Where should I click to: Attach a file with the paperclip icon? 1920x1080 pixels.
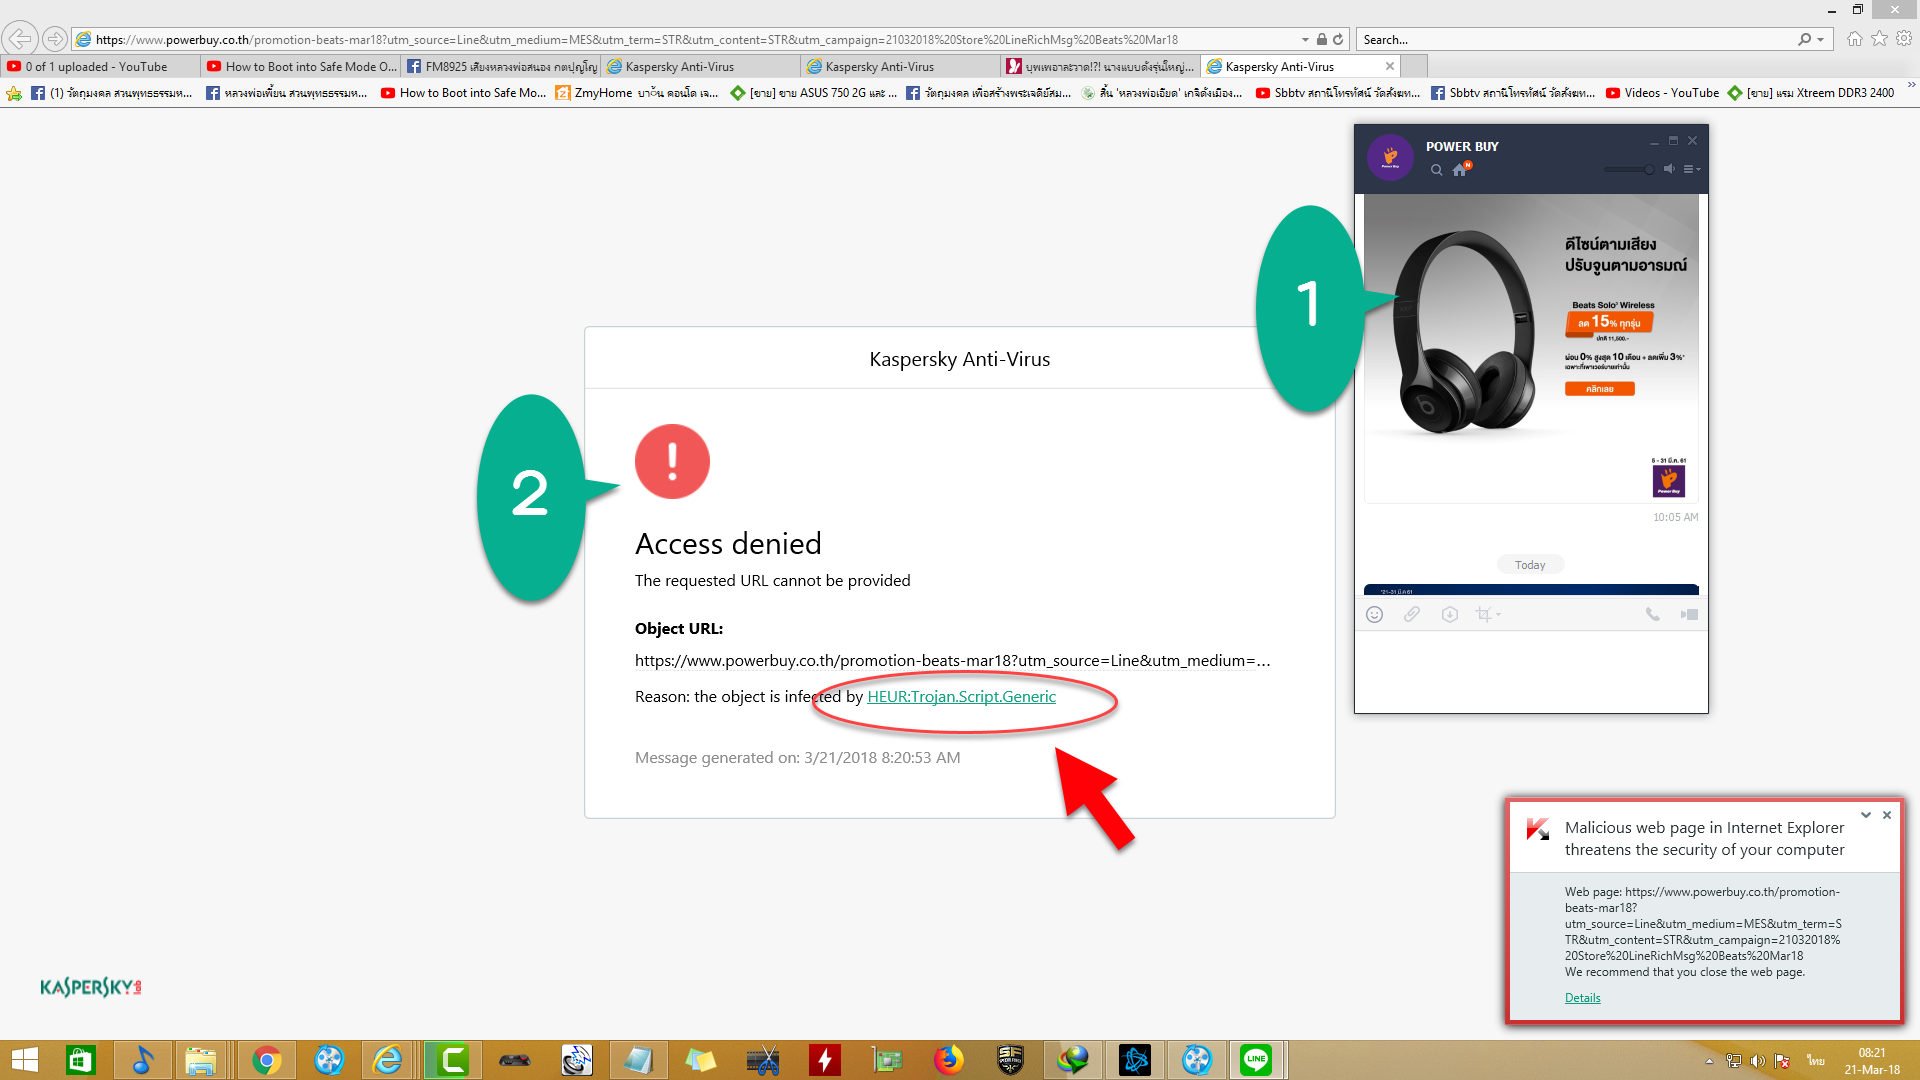coord(1412,614)
